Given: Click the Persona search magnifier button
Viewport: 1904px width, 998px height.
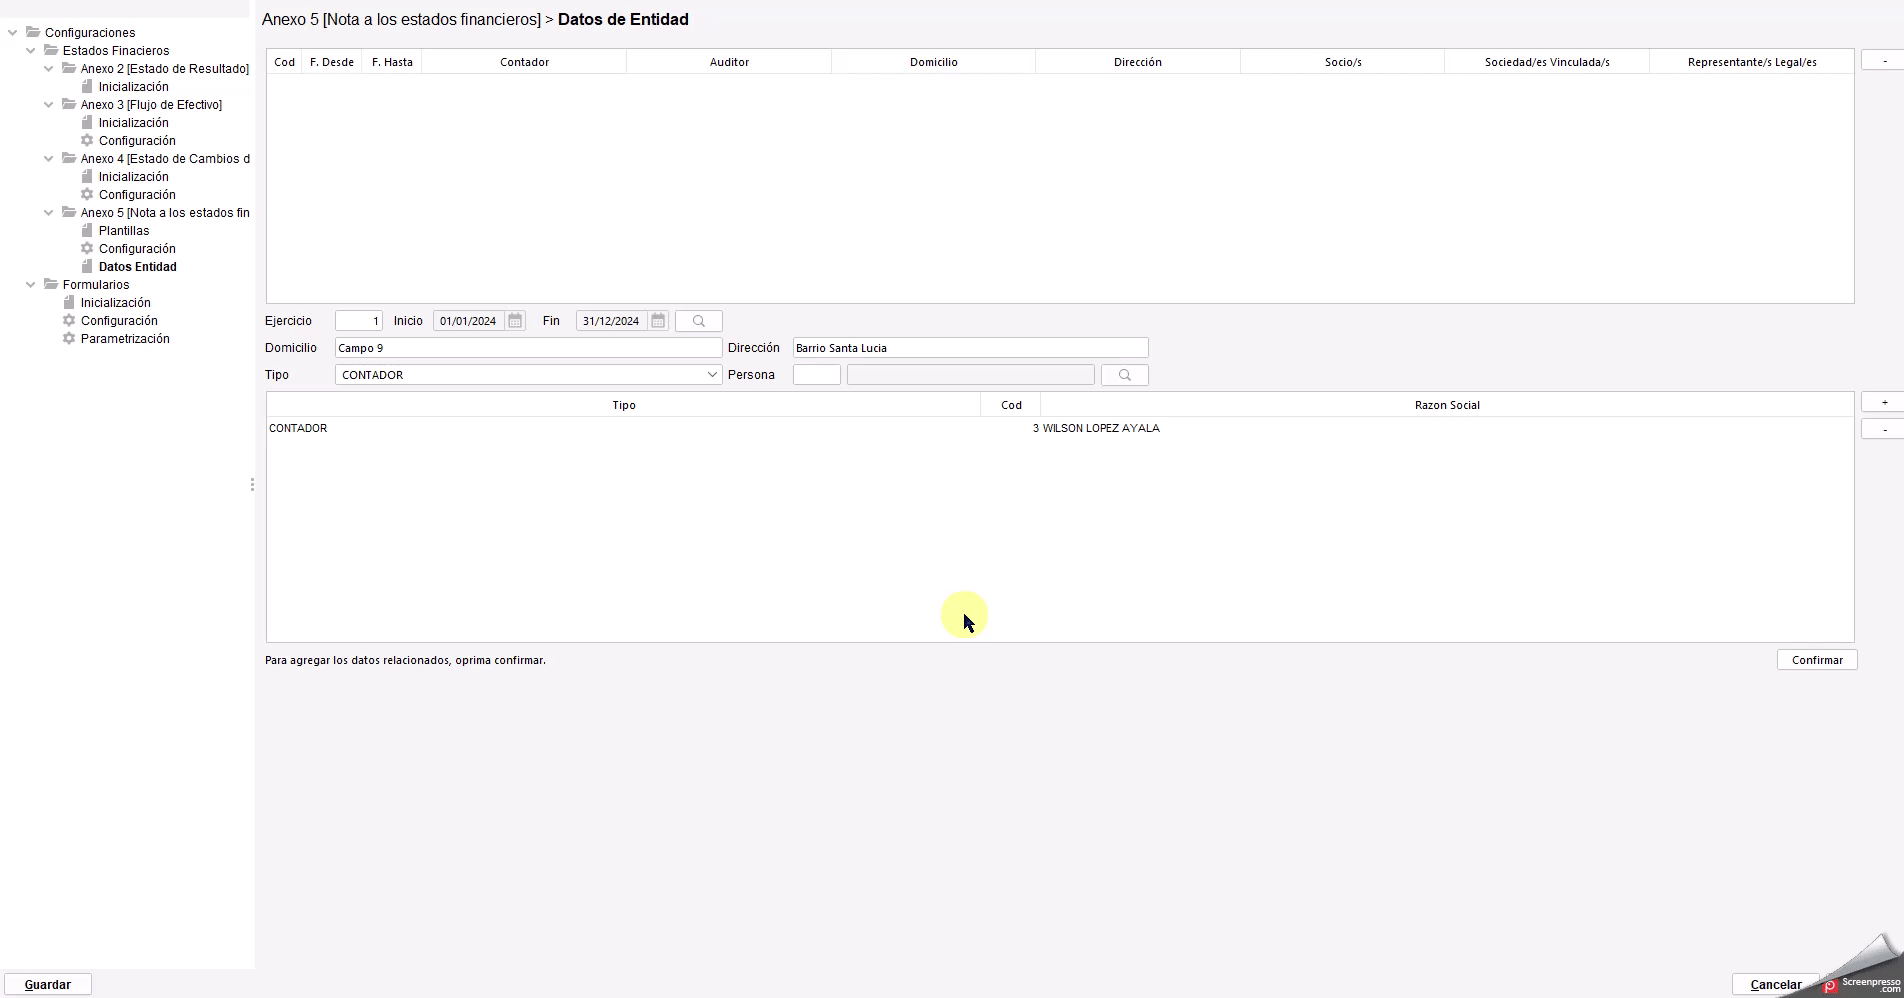Looking at the screenshot, I should 1124,375.
